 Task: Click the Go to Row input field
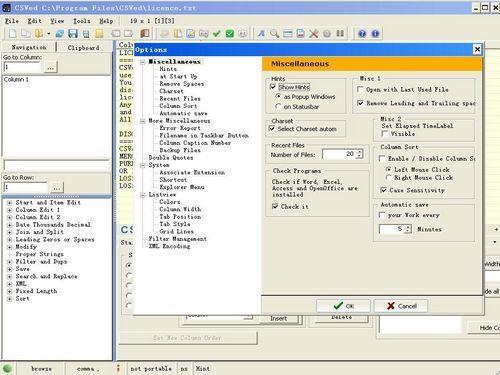click(x=25, y=187)
